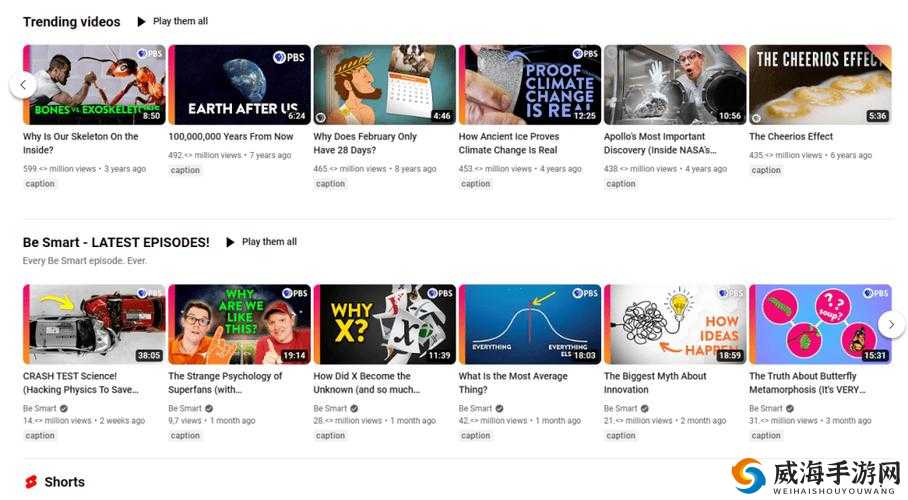Select the 'Why Does February Only Have 28 Days' thumbnail
Screen dimensions: 908x500
[384, 85]
